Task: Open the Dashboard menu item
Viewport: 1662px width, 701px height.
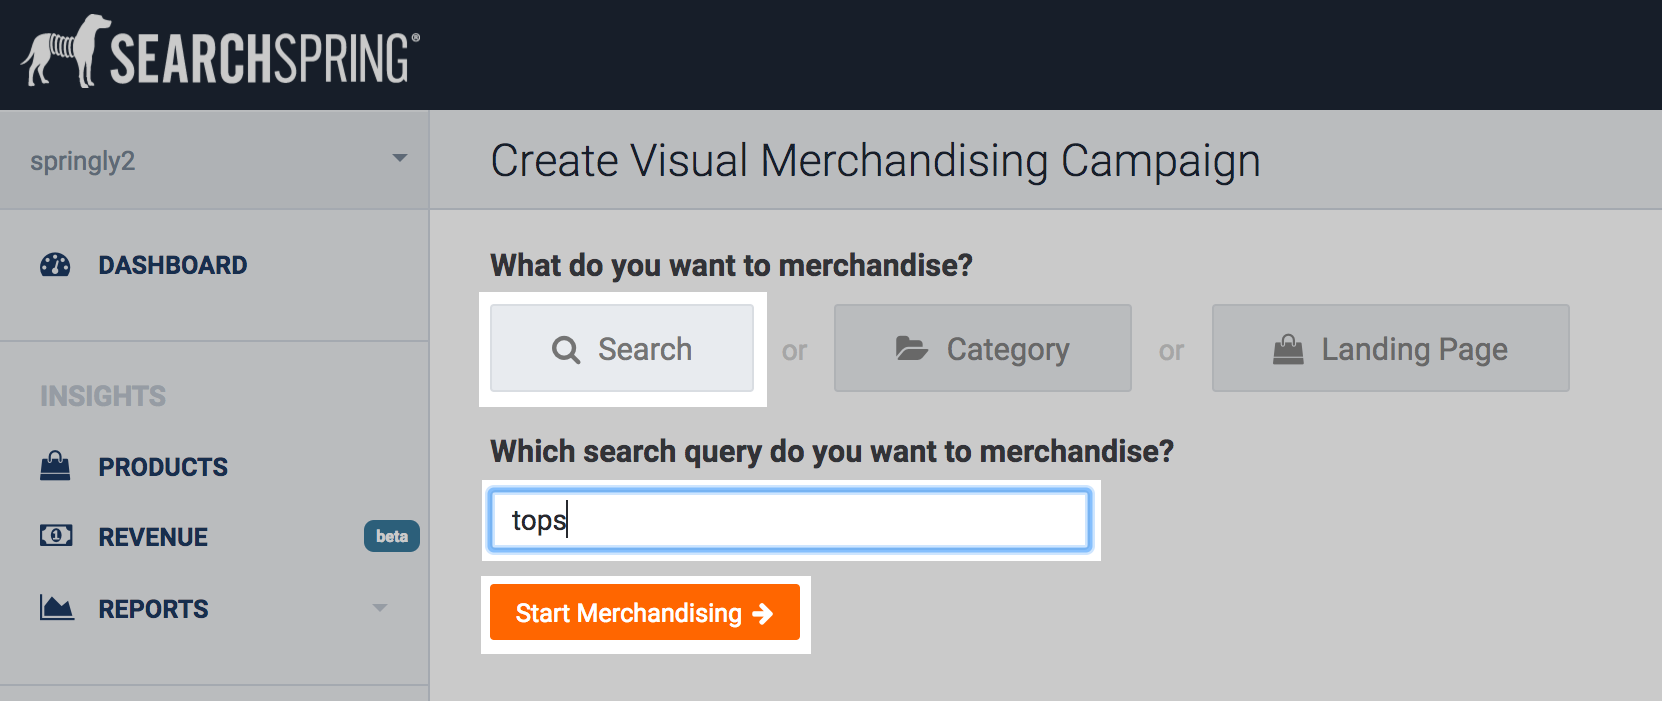Action: coord(172,265)
